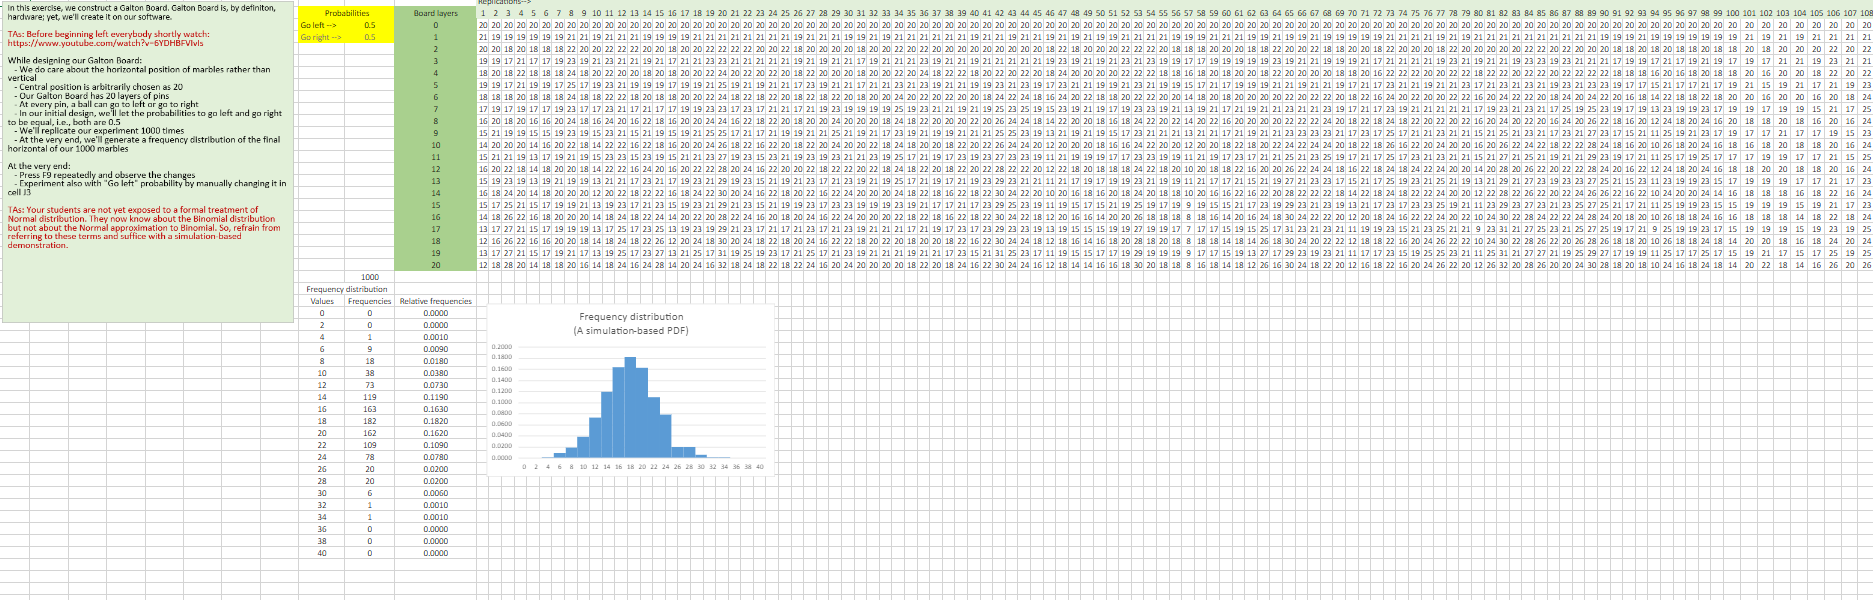
Task: Select Board layers cell with value 10
Action: point(436,145)
